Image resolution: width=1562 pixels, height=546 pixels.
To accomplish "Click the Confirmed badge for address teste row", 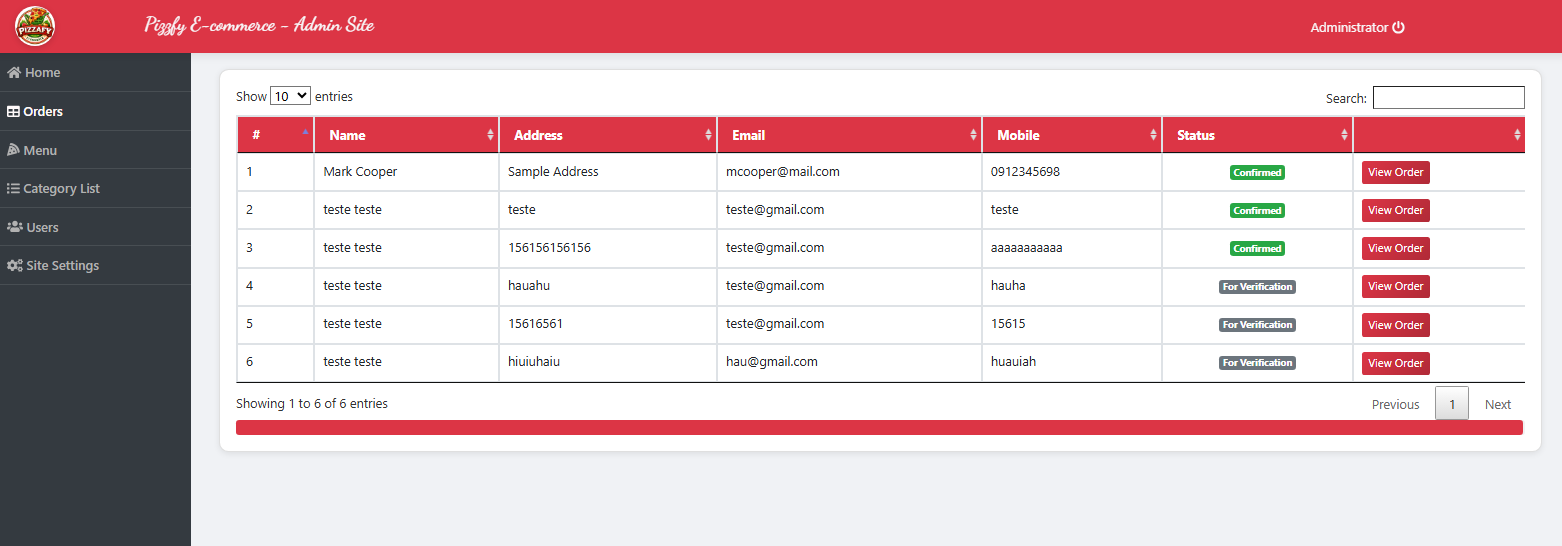I will [x=1257, y=210].
